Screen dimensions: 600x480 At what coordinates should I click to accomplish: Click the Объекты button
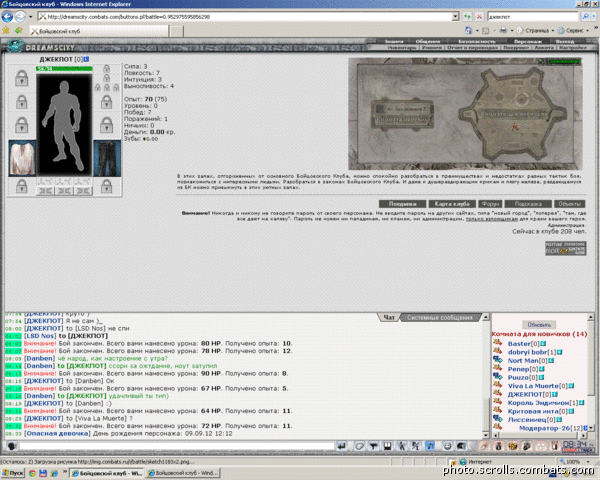point(569,204)
